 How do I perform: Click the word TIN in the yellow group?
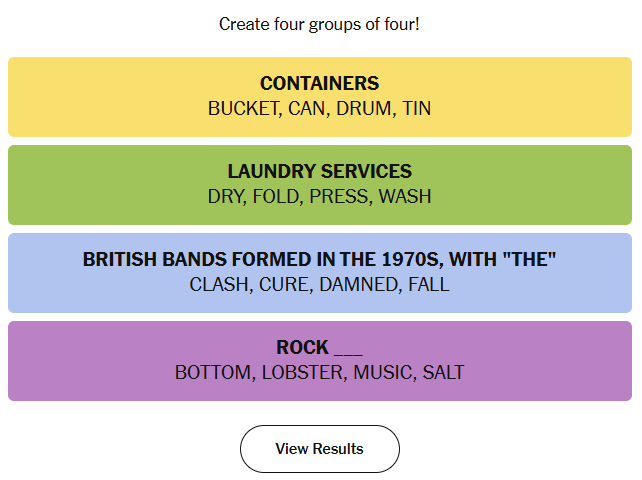click(416, 109)
